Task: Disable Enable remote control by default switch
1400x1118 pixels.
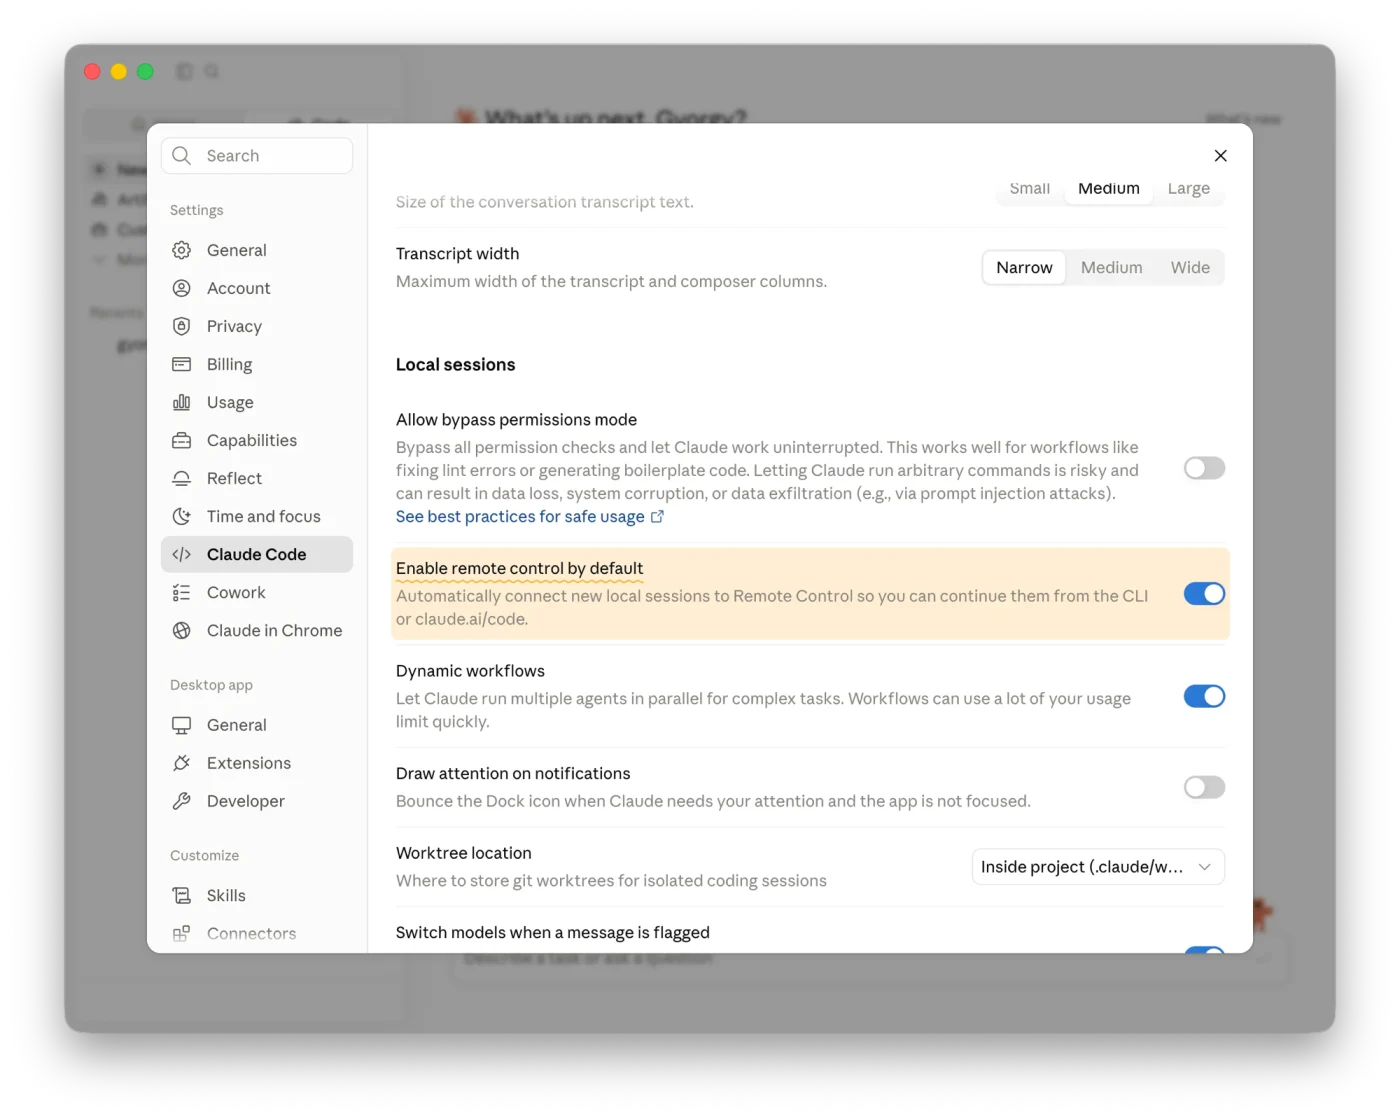Action: pyautogui.click(x=1204, y=594)
